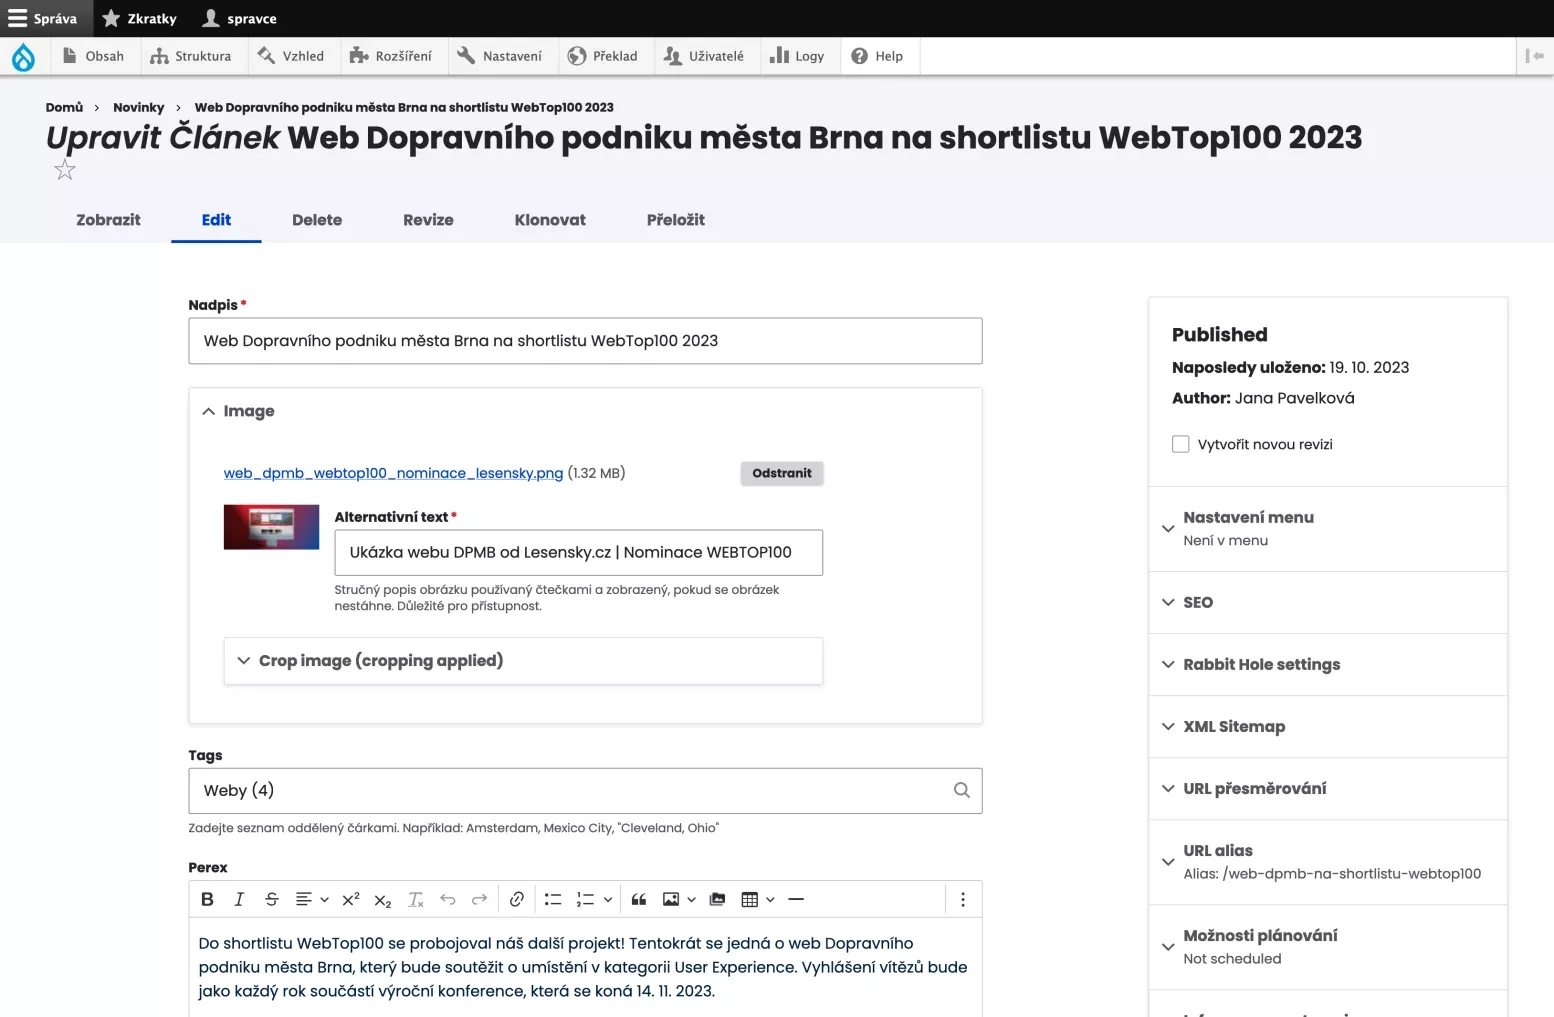Open the Rozšíření admin menu
This screenshot has height=1017, width=1554.
click(x=391, y=56)
